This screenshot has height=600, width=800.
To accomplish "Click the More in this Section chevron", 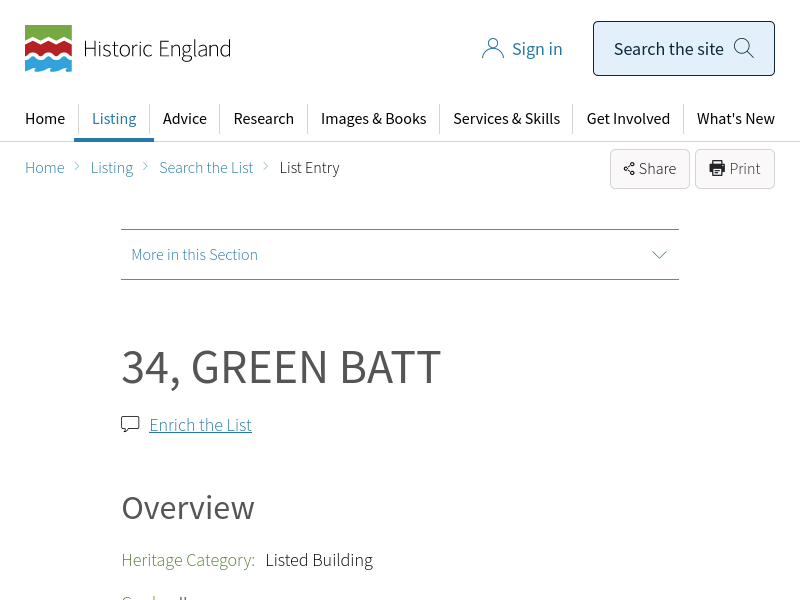I will click(x=659, y=255).
